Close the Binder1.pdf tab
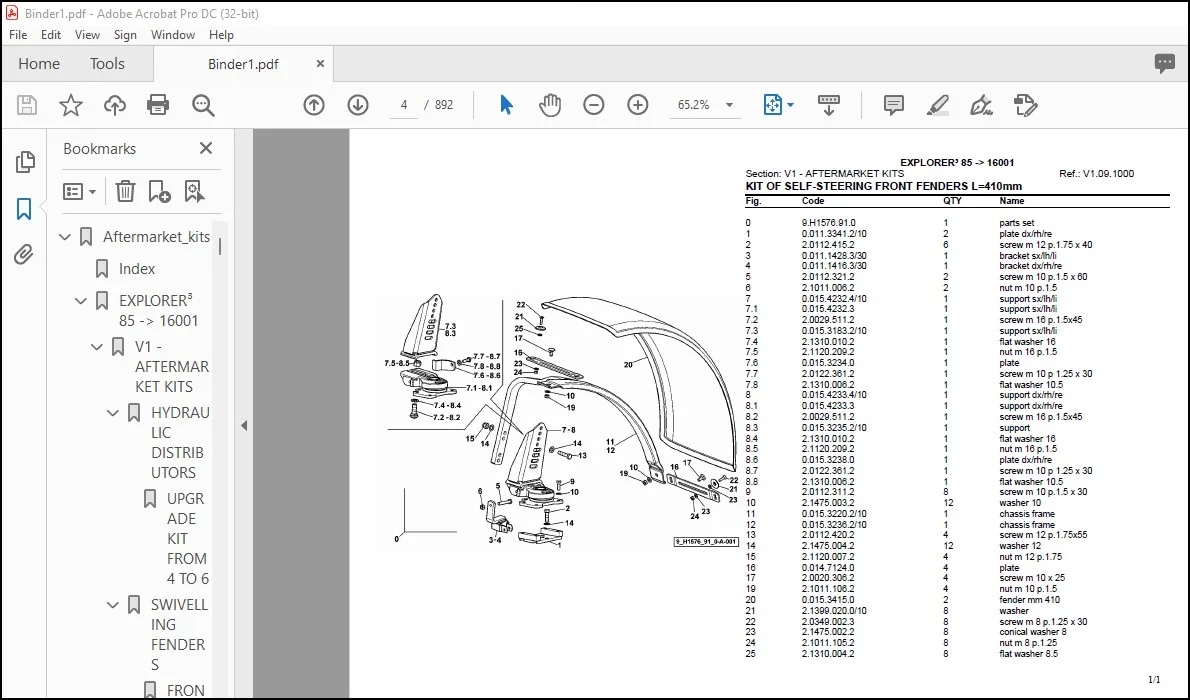Viewport: 1190px width, 700px height. pyautogui.click(x=320, y=64)
